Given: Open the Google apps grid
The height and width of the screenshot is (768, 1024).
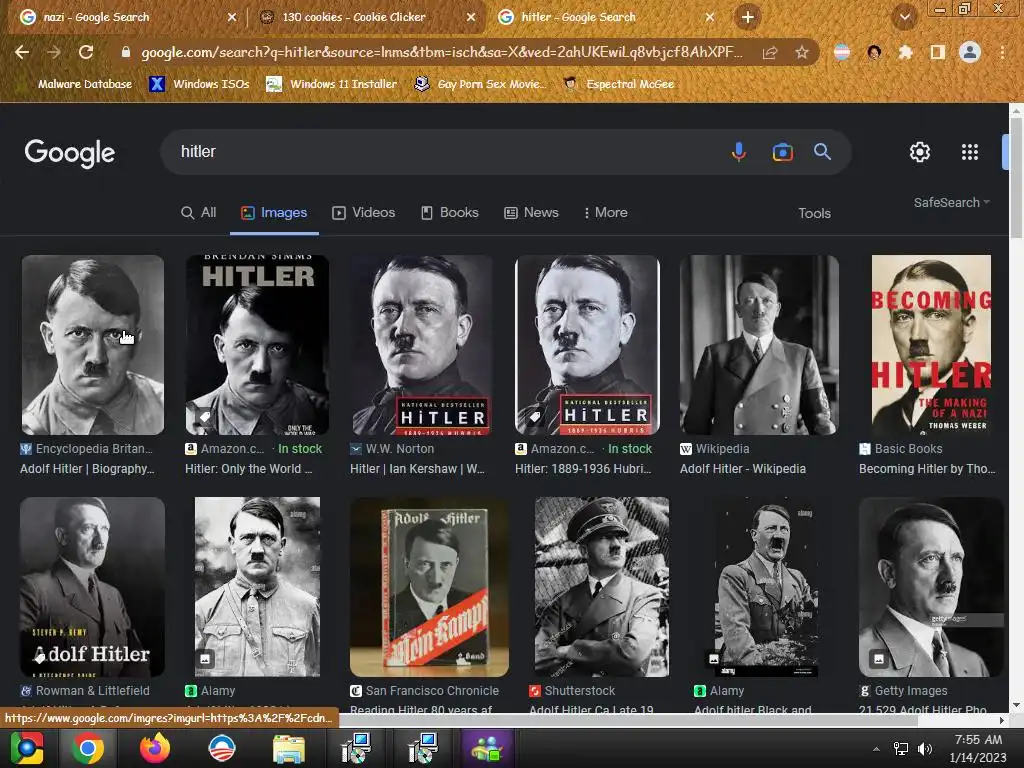Looking at the screenshot, I should (x=970, y=152).
